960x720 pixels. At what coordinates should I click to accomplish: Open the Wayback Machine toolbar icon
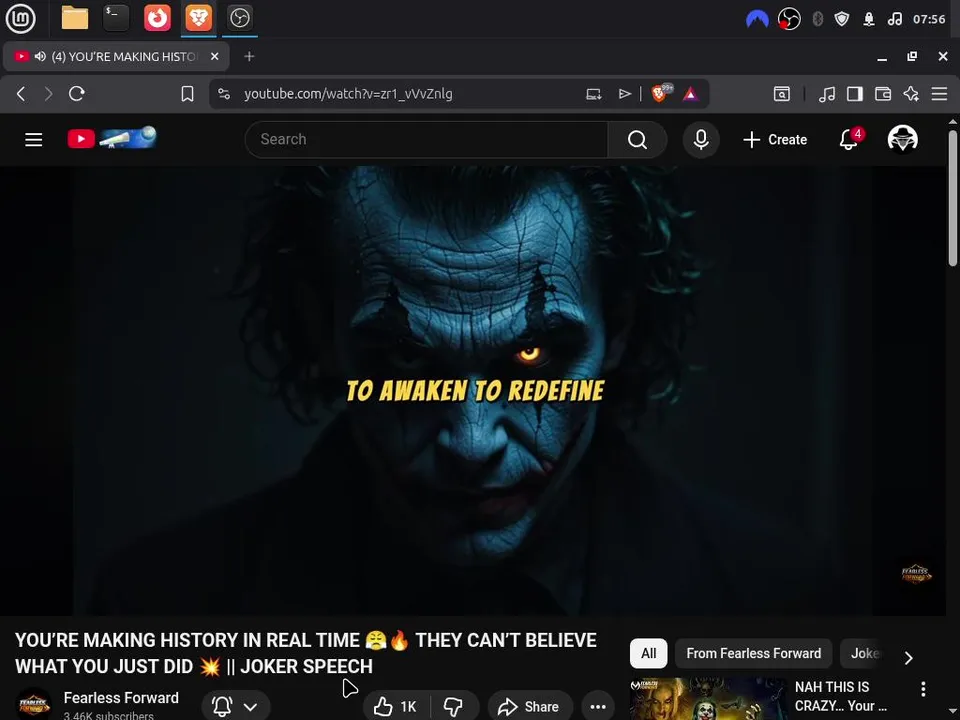tap(782, 94)
